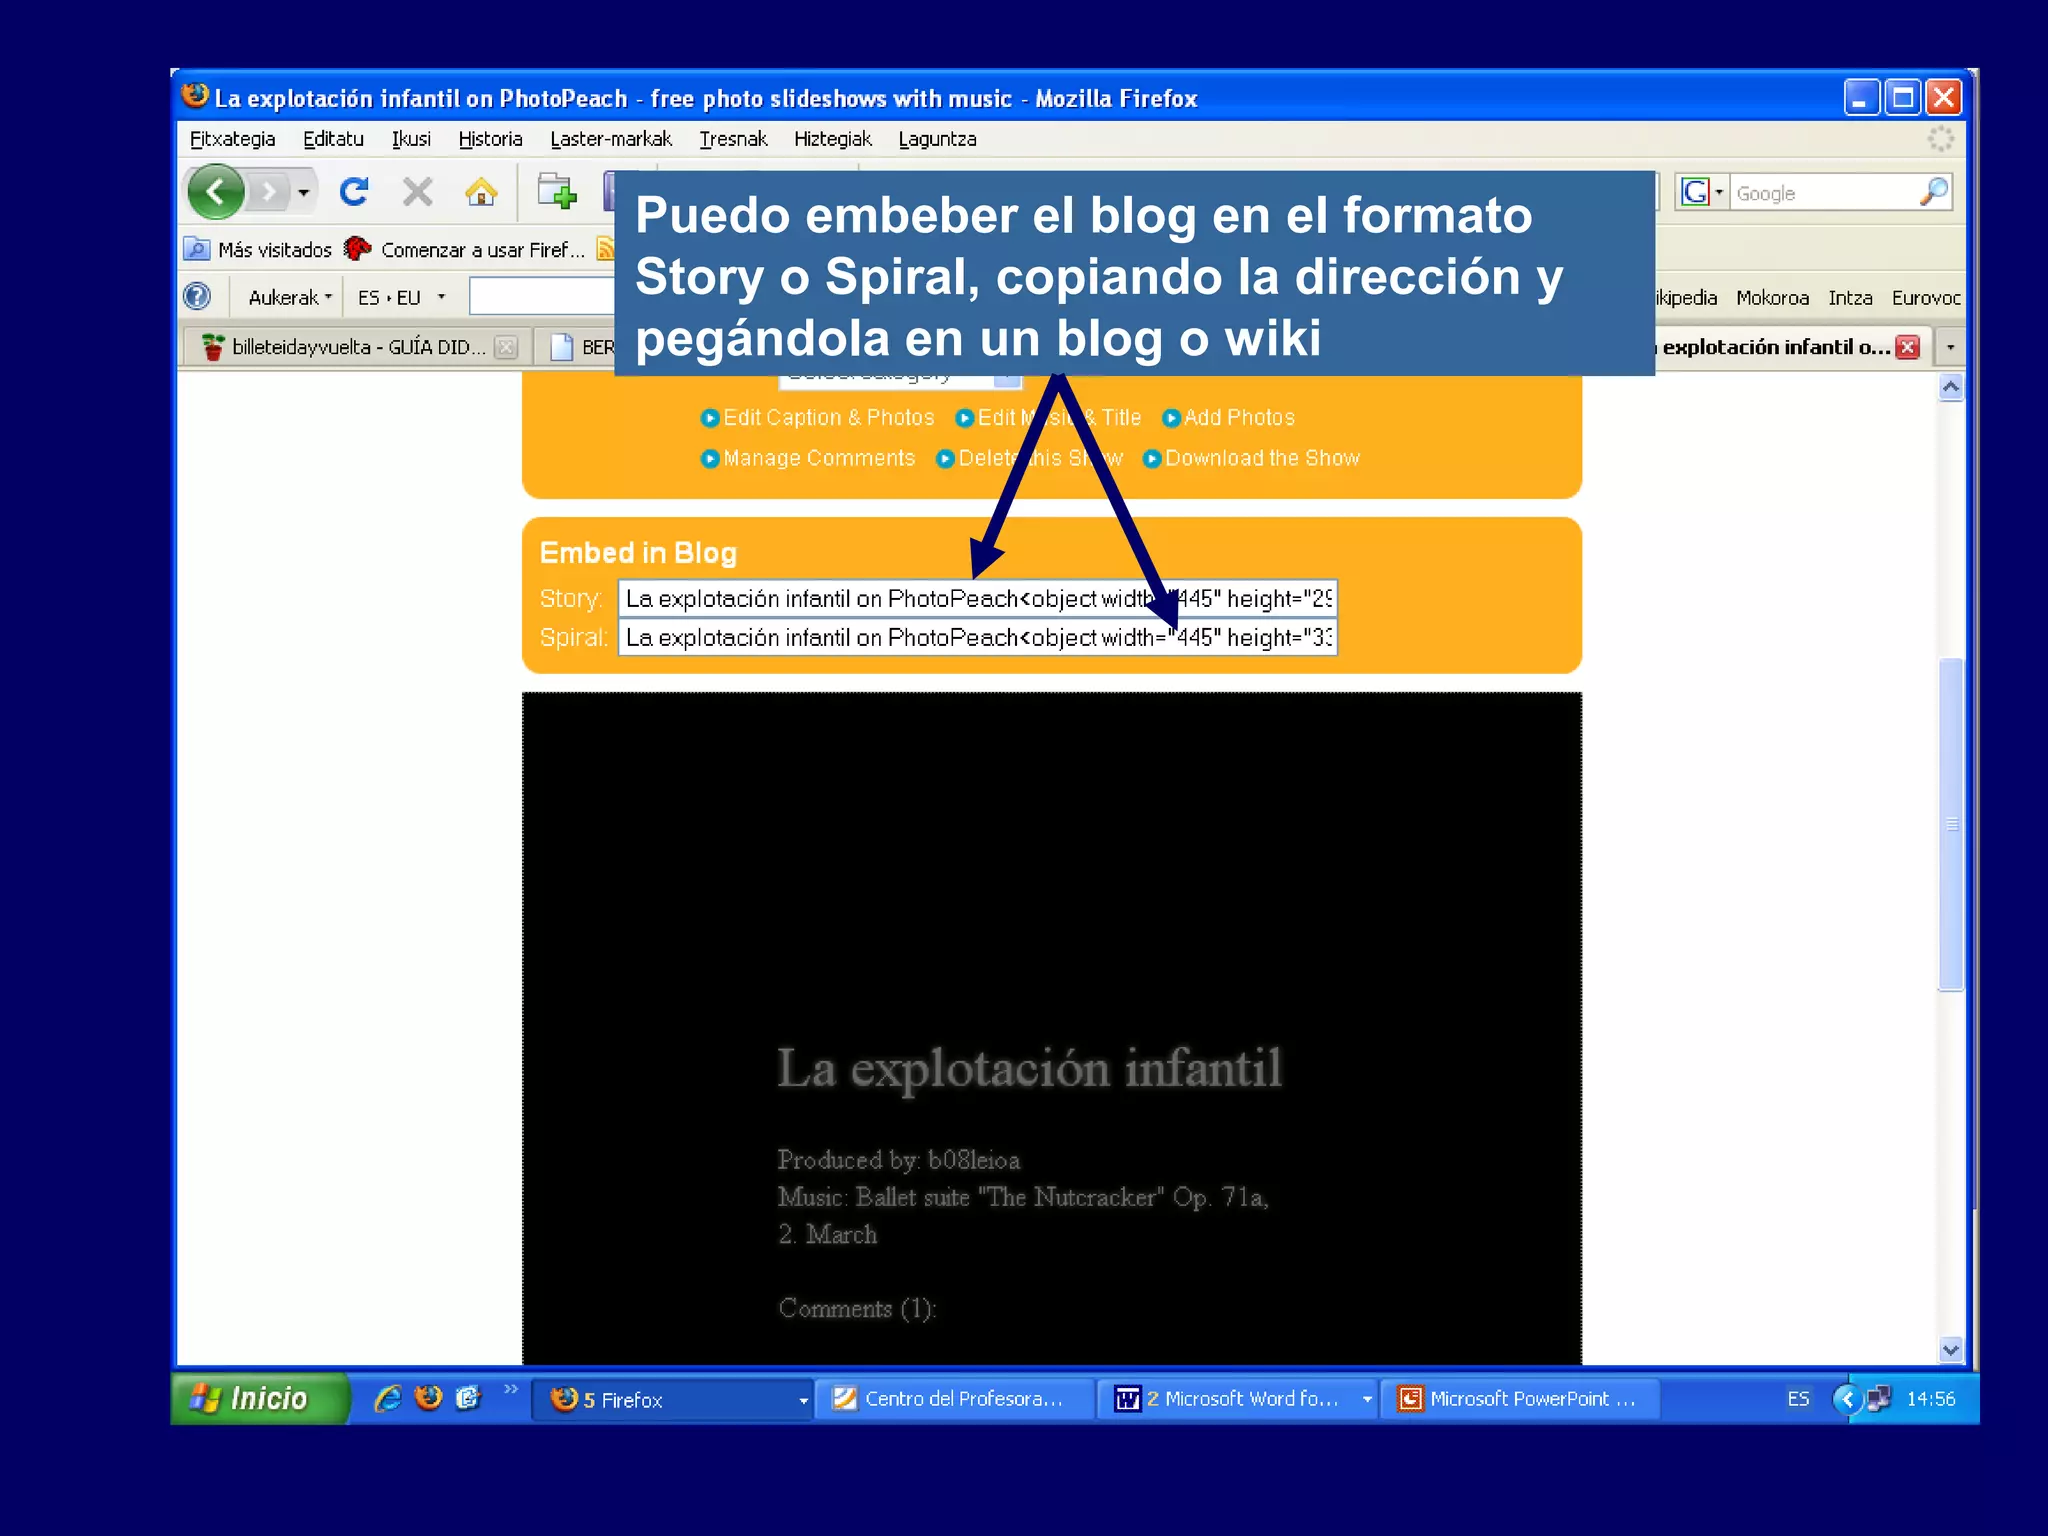Select the Story embed code field

click(x=978, y=598)
